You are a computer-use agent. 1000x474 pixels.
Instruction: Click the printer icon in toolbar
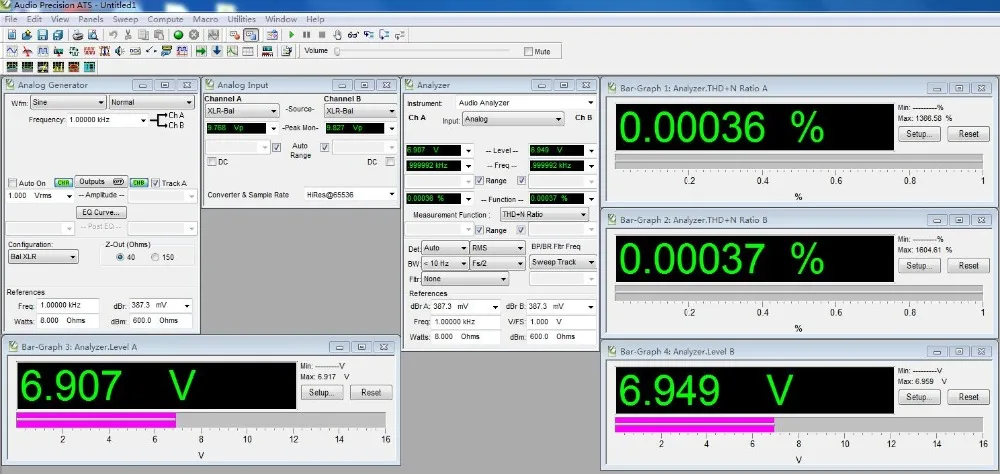[78, 35]
